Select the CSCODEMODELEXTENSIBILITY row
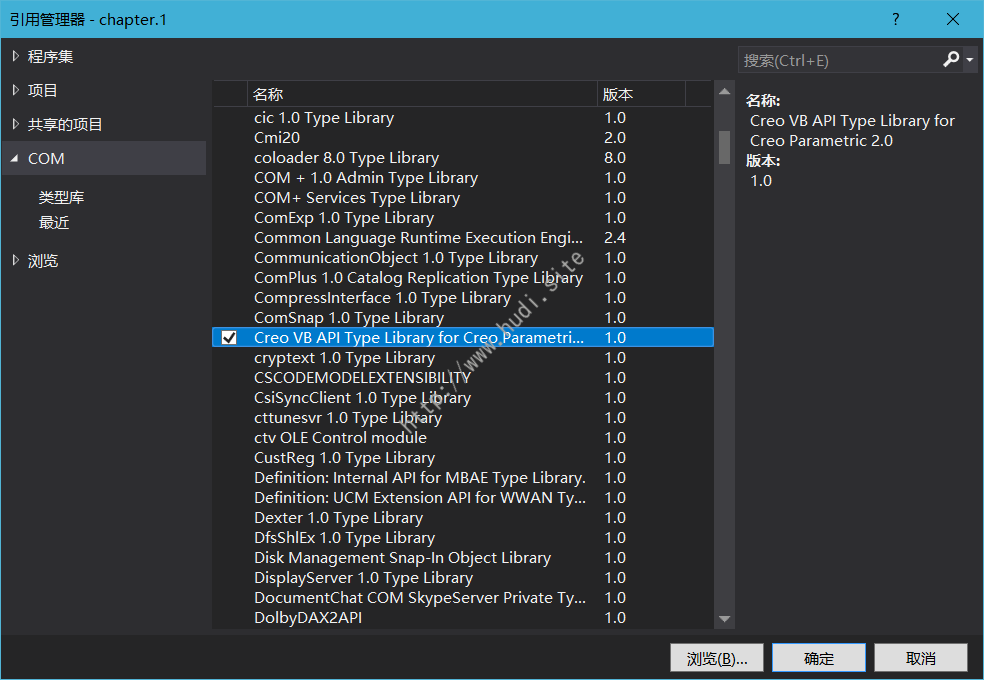Viewport: 984px width, 680px height. 463,378
